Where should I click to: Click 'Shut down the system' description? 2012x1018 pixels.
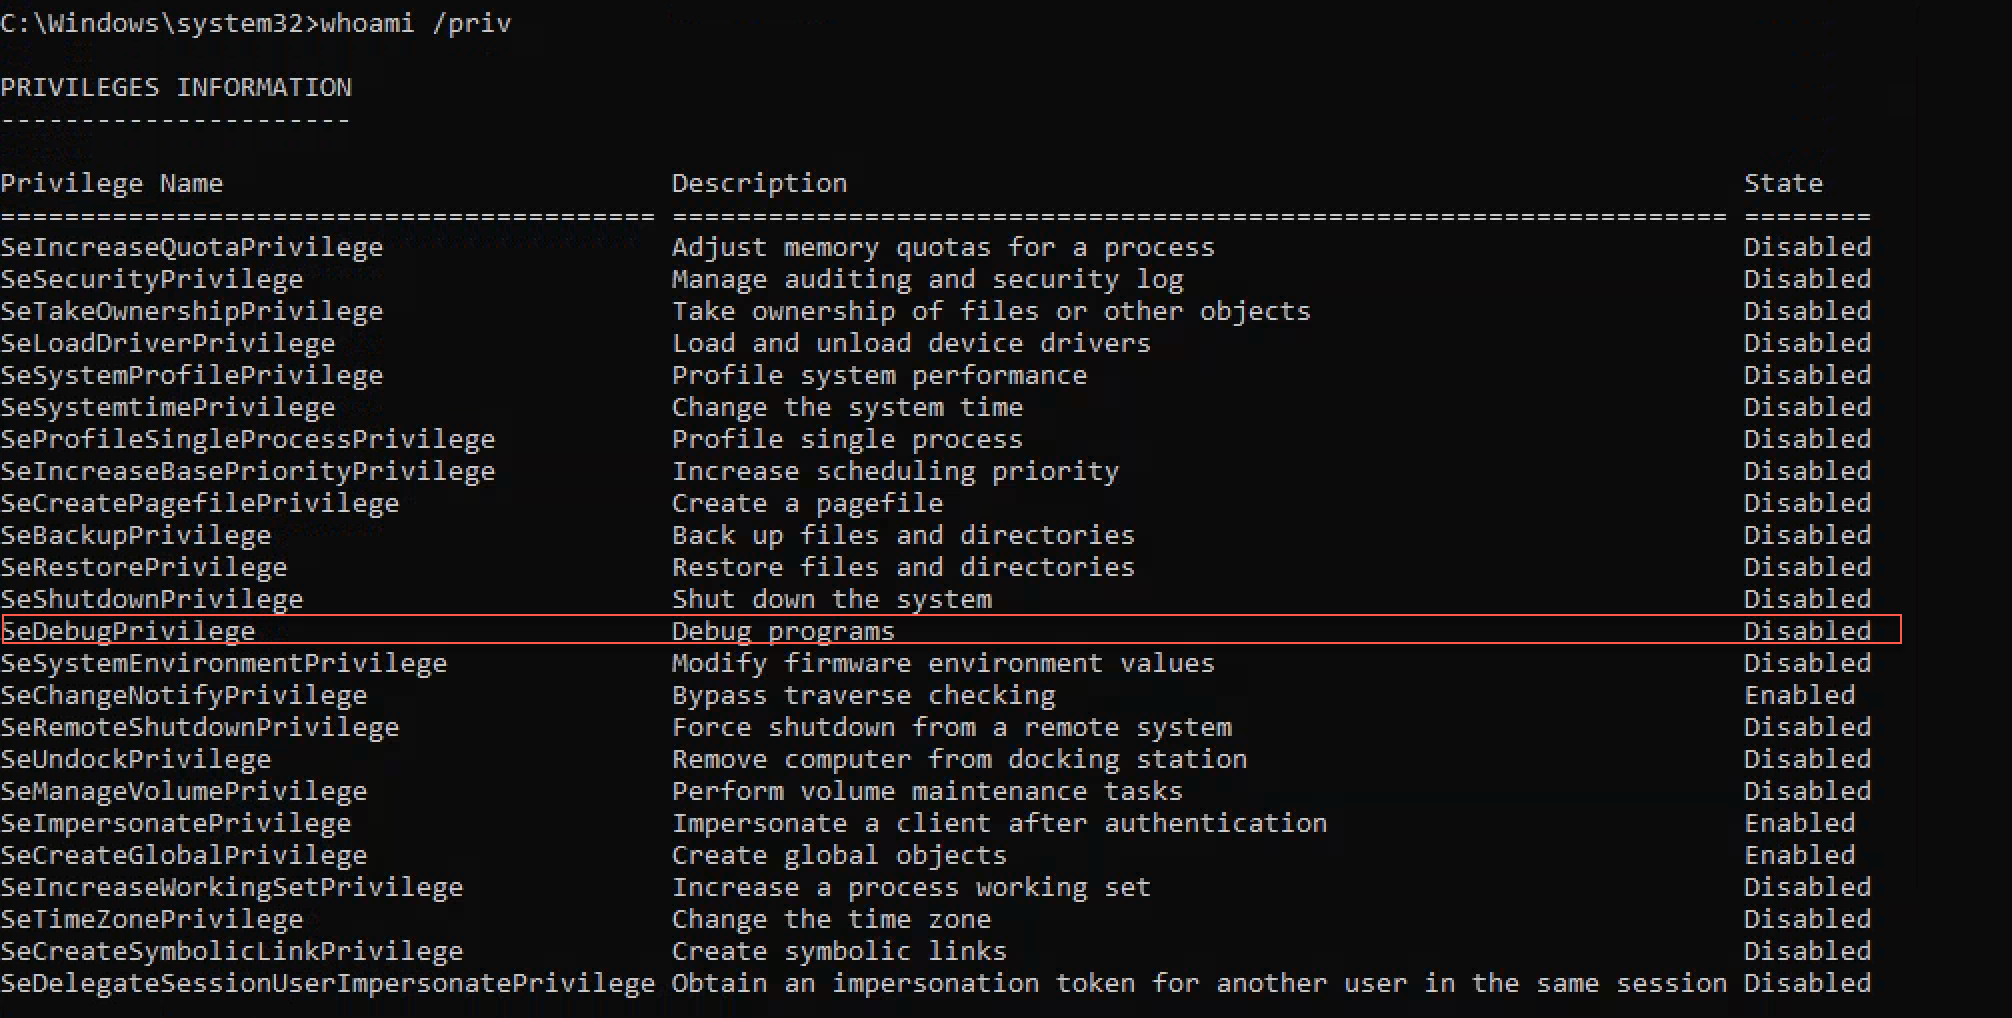832,600
